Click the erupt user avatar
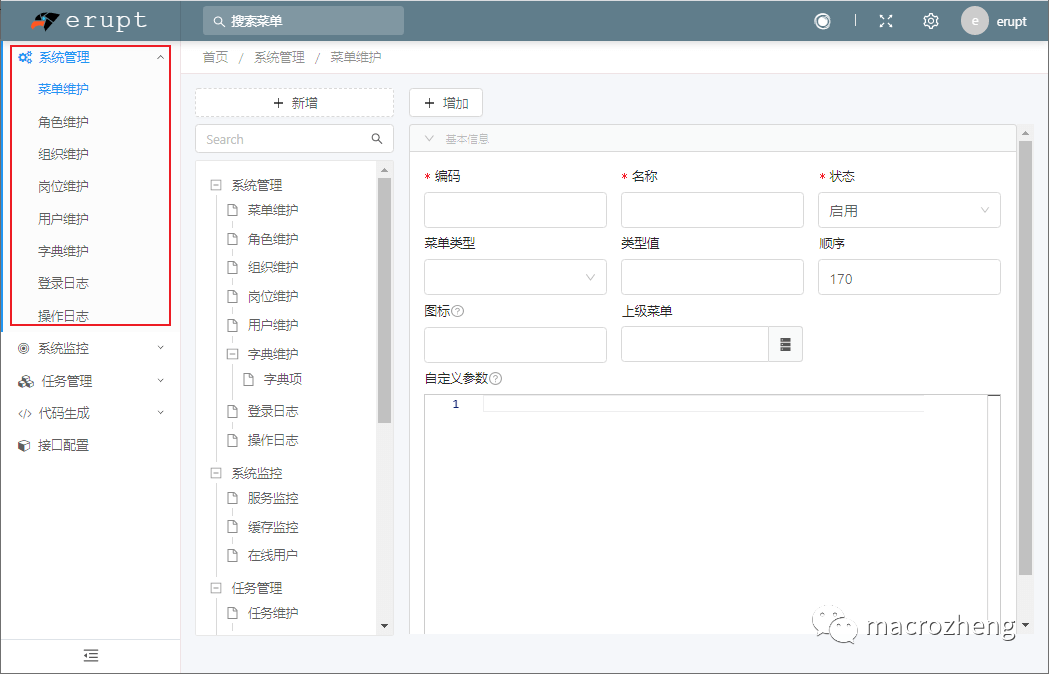Screen dimensions: 1049x674 [x=975, y=21]
